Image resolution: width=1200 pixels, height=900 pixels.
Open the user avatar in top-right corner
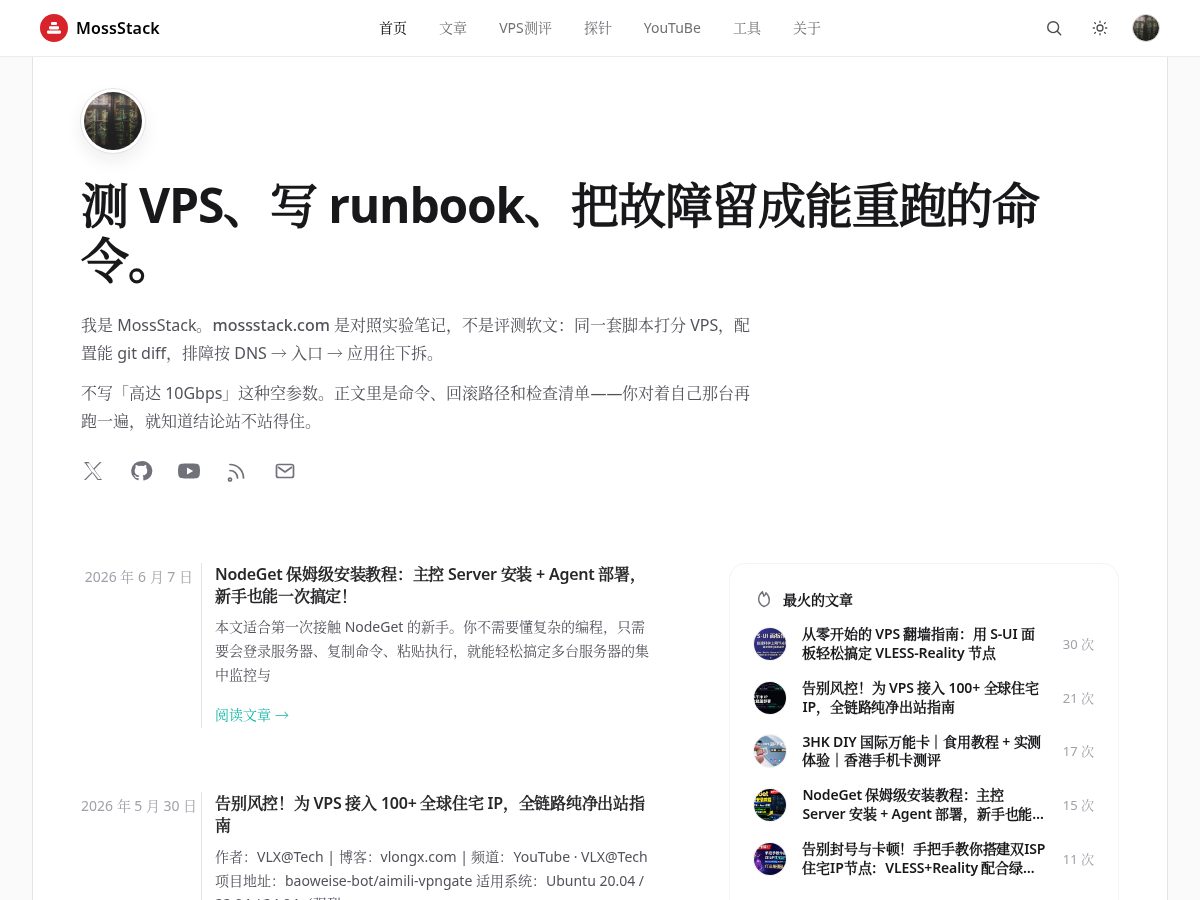pyautogui.click(x=1146, y=28)
